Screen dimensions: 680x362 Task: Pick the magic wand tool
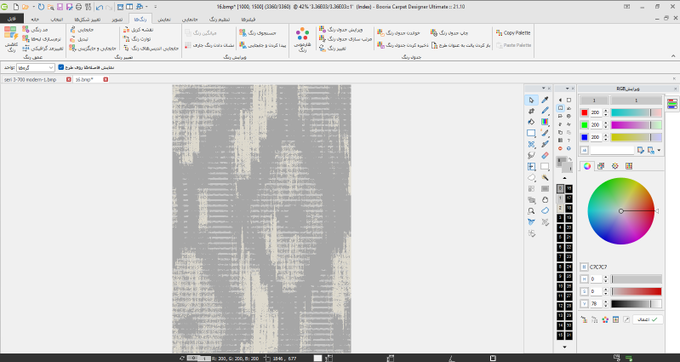click(x=545, y=178)
